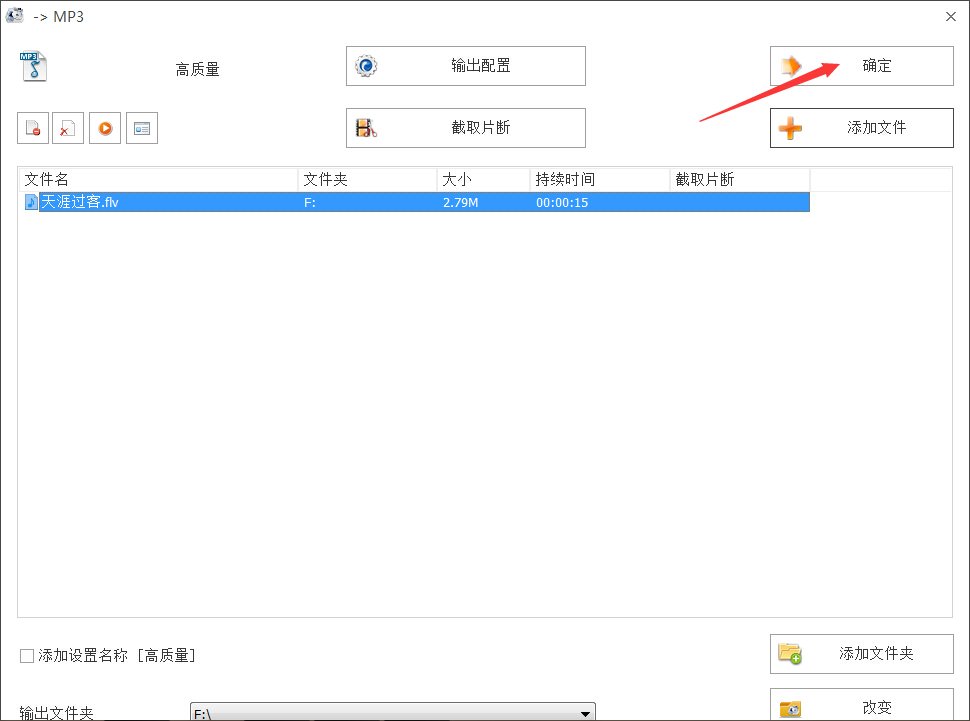Open 截取片断 clip trimming
Screen dimensions: 970x721
tap(466, 128)
